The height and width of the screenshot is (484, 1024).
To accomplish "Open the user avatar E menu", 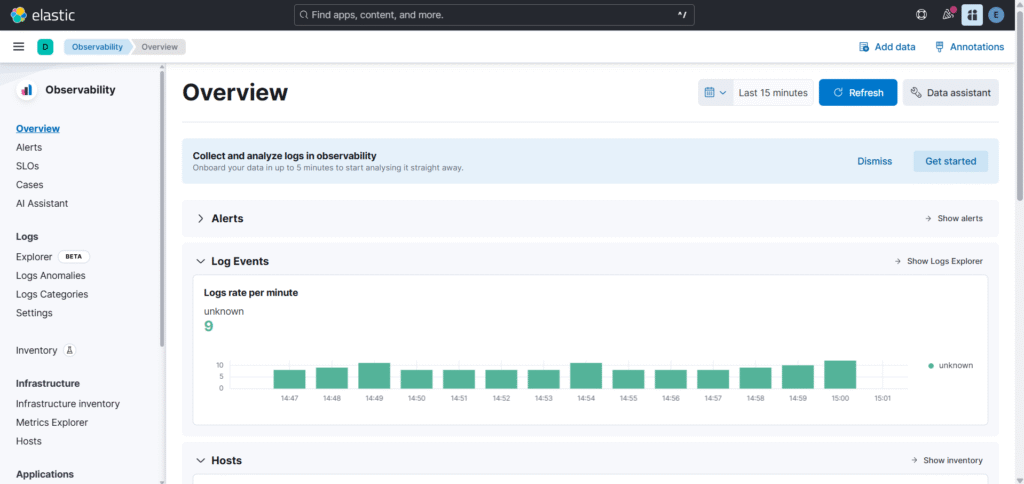I will [x=996, y=14].
